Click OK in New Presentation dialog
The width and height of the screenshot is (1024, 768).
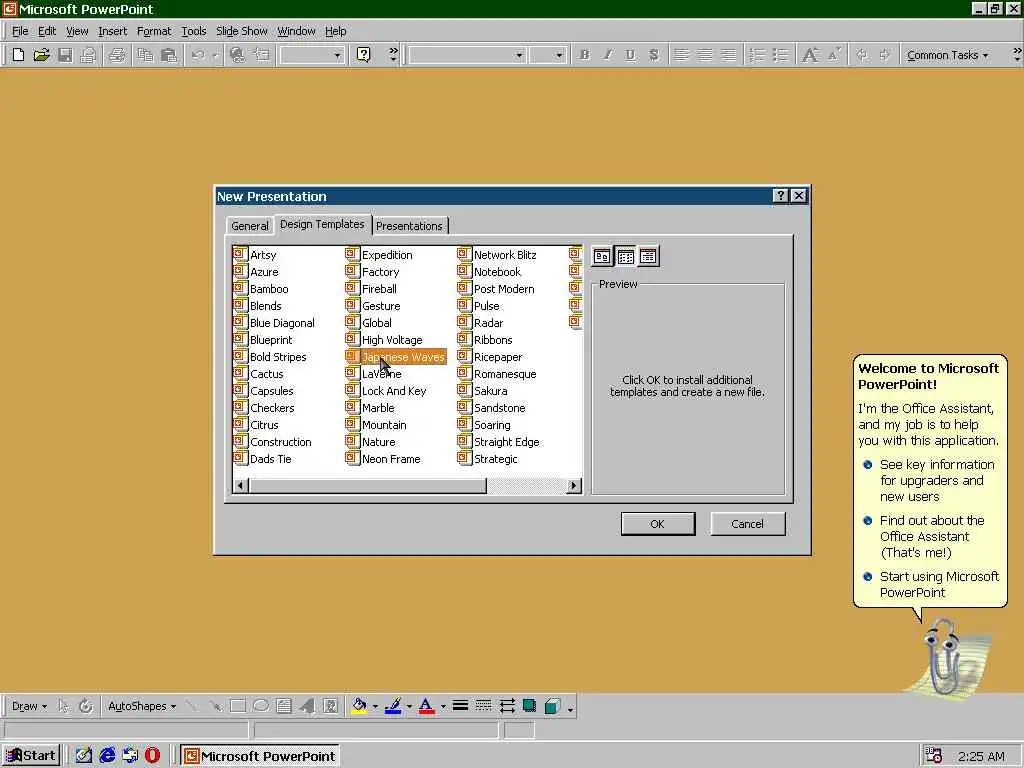click(658, 524)
